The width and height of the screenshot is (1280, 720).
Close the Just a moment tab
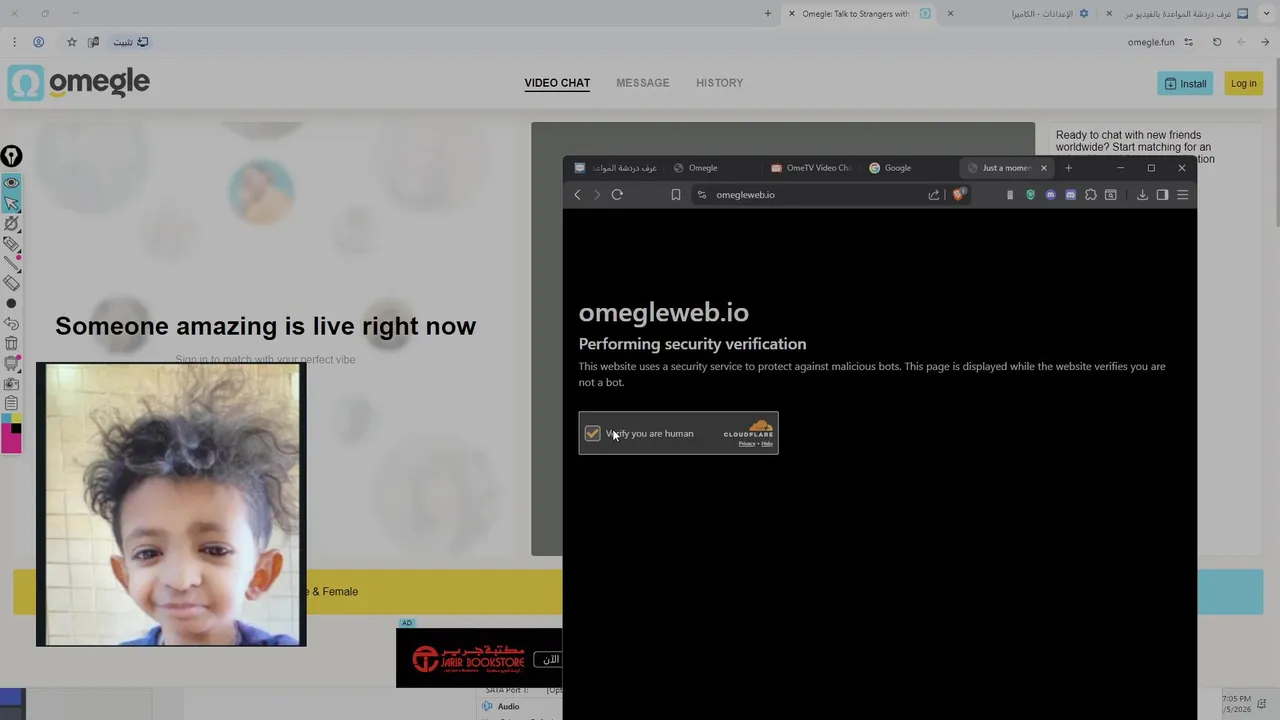(x=1043, y=168)
